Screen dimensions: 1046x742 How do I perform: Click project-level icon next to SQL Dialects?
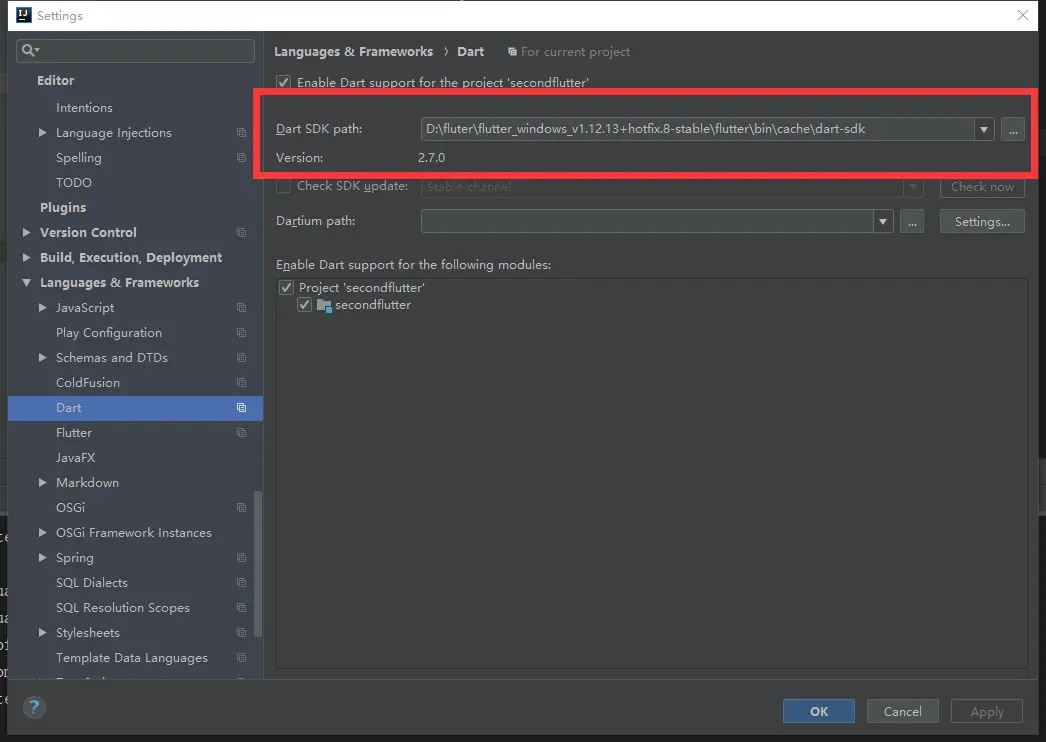(241, 583)
